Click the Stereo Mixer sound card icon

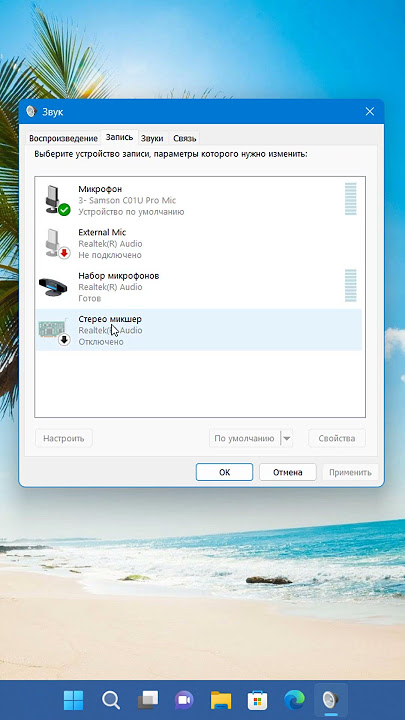click(54, 332)
